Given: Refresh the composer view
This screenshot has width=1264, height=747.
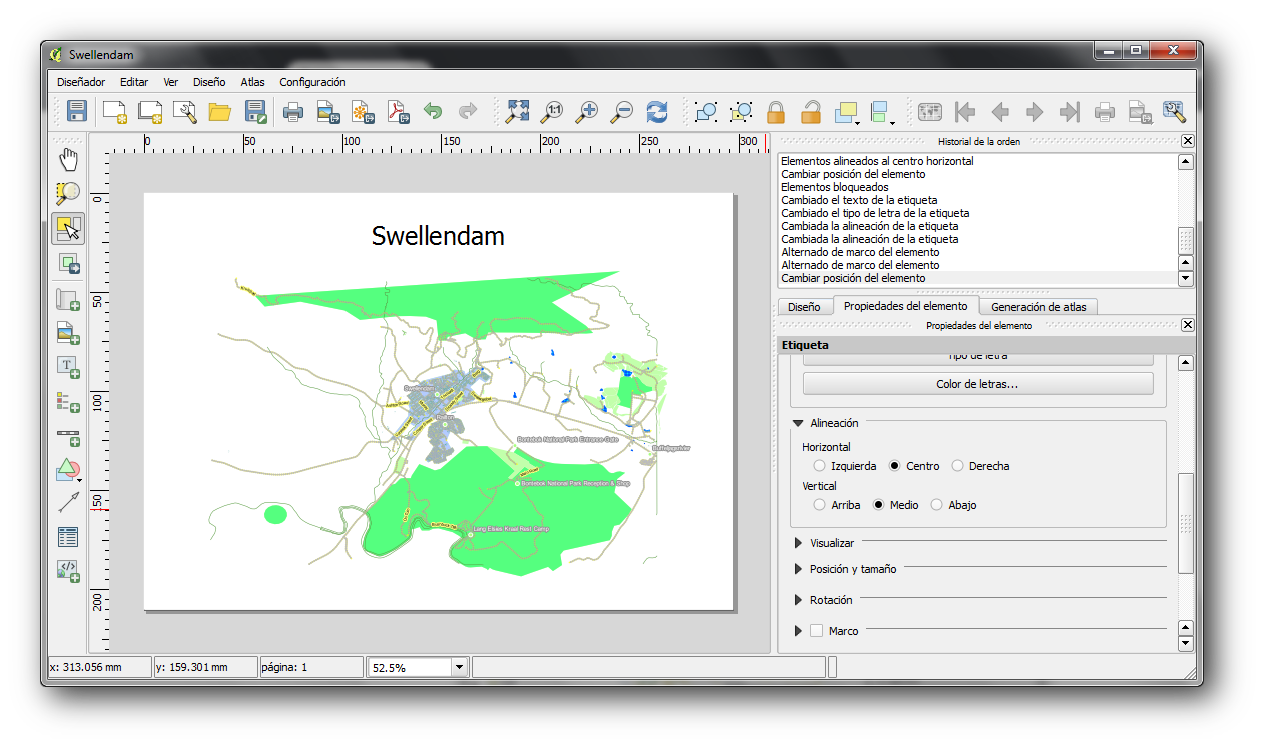Looking at the screenshot, I should point(657,112).
